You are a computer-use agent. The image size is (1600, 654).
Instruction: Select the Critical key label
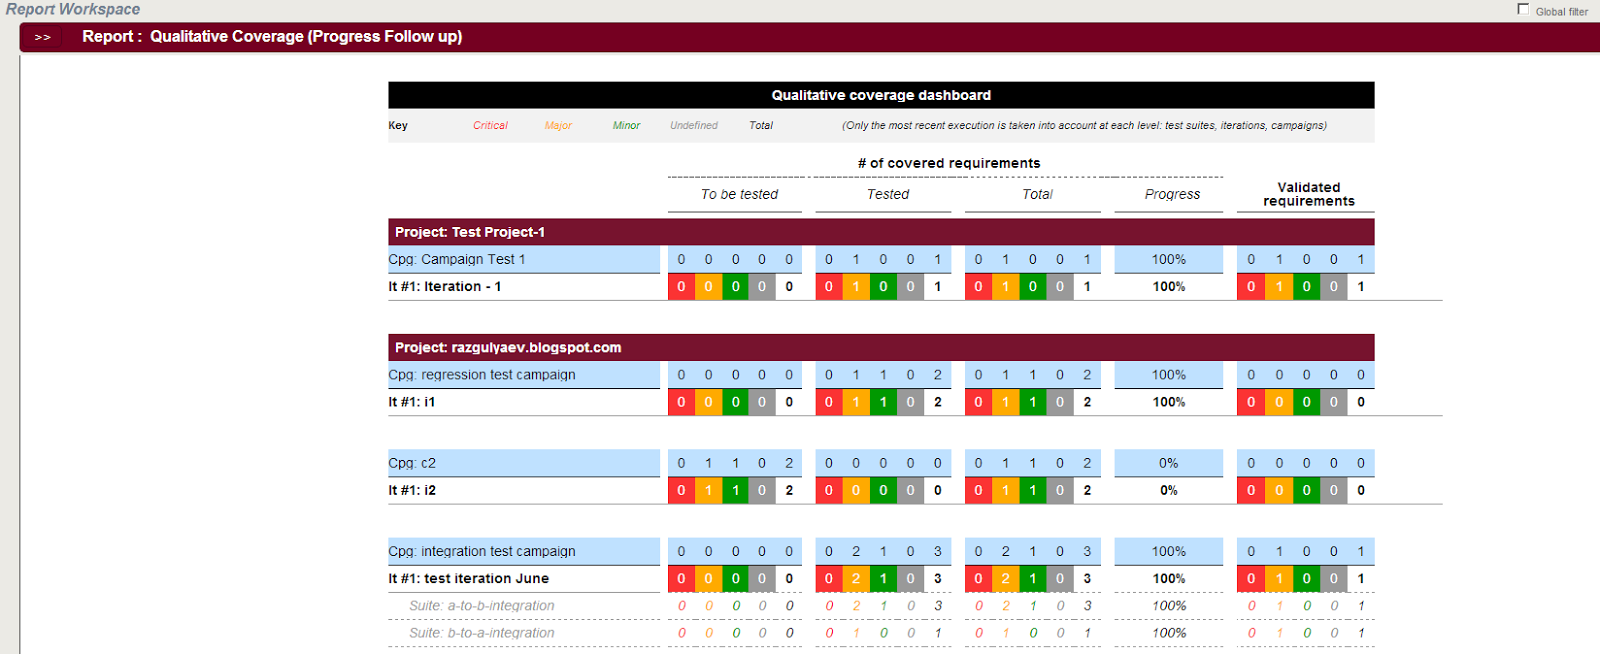490,125
